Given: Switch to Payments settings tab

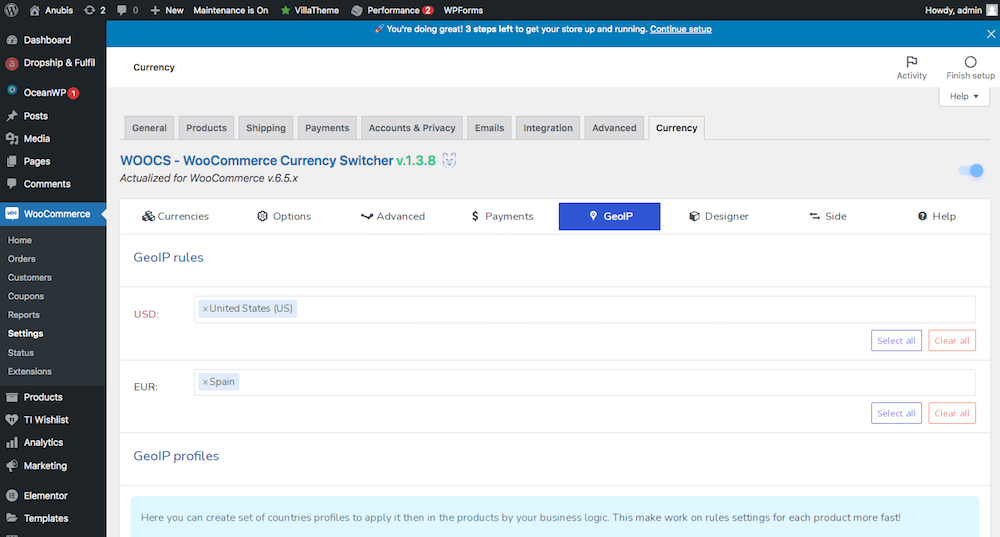Looking at the screenshot, I should click(x=327, y=128).
